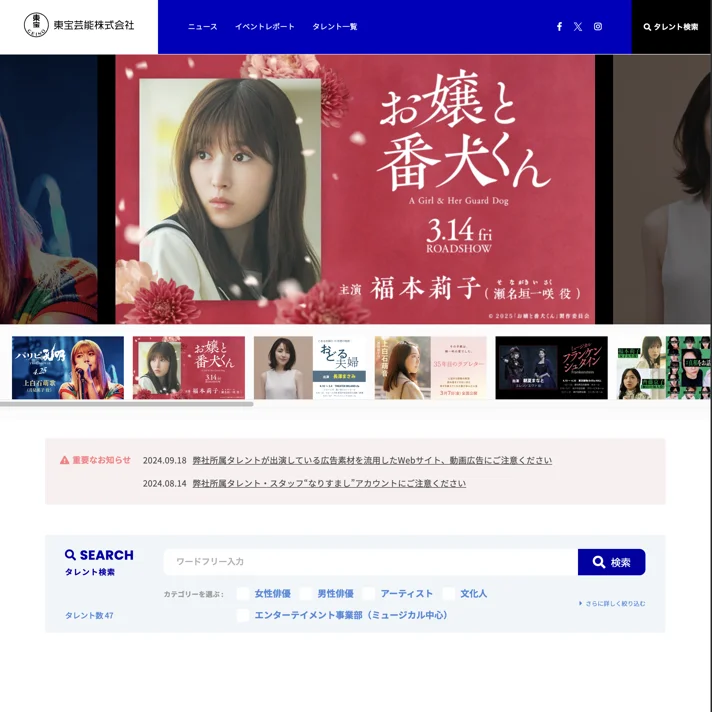
Task: Check the 文化人 category box
Action: coord(449,593)
